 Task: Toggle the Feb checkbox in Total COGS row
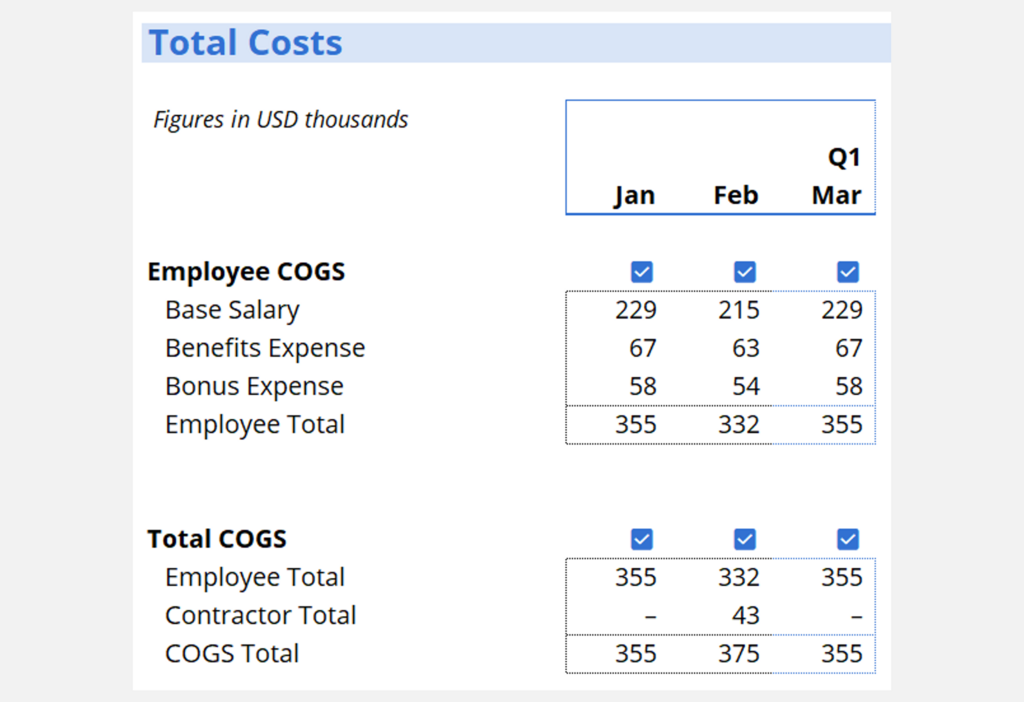point(745,540)
